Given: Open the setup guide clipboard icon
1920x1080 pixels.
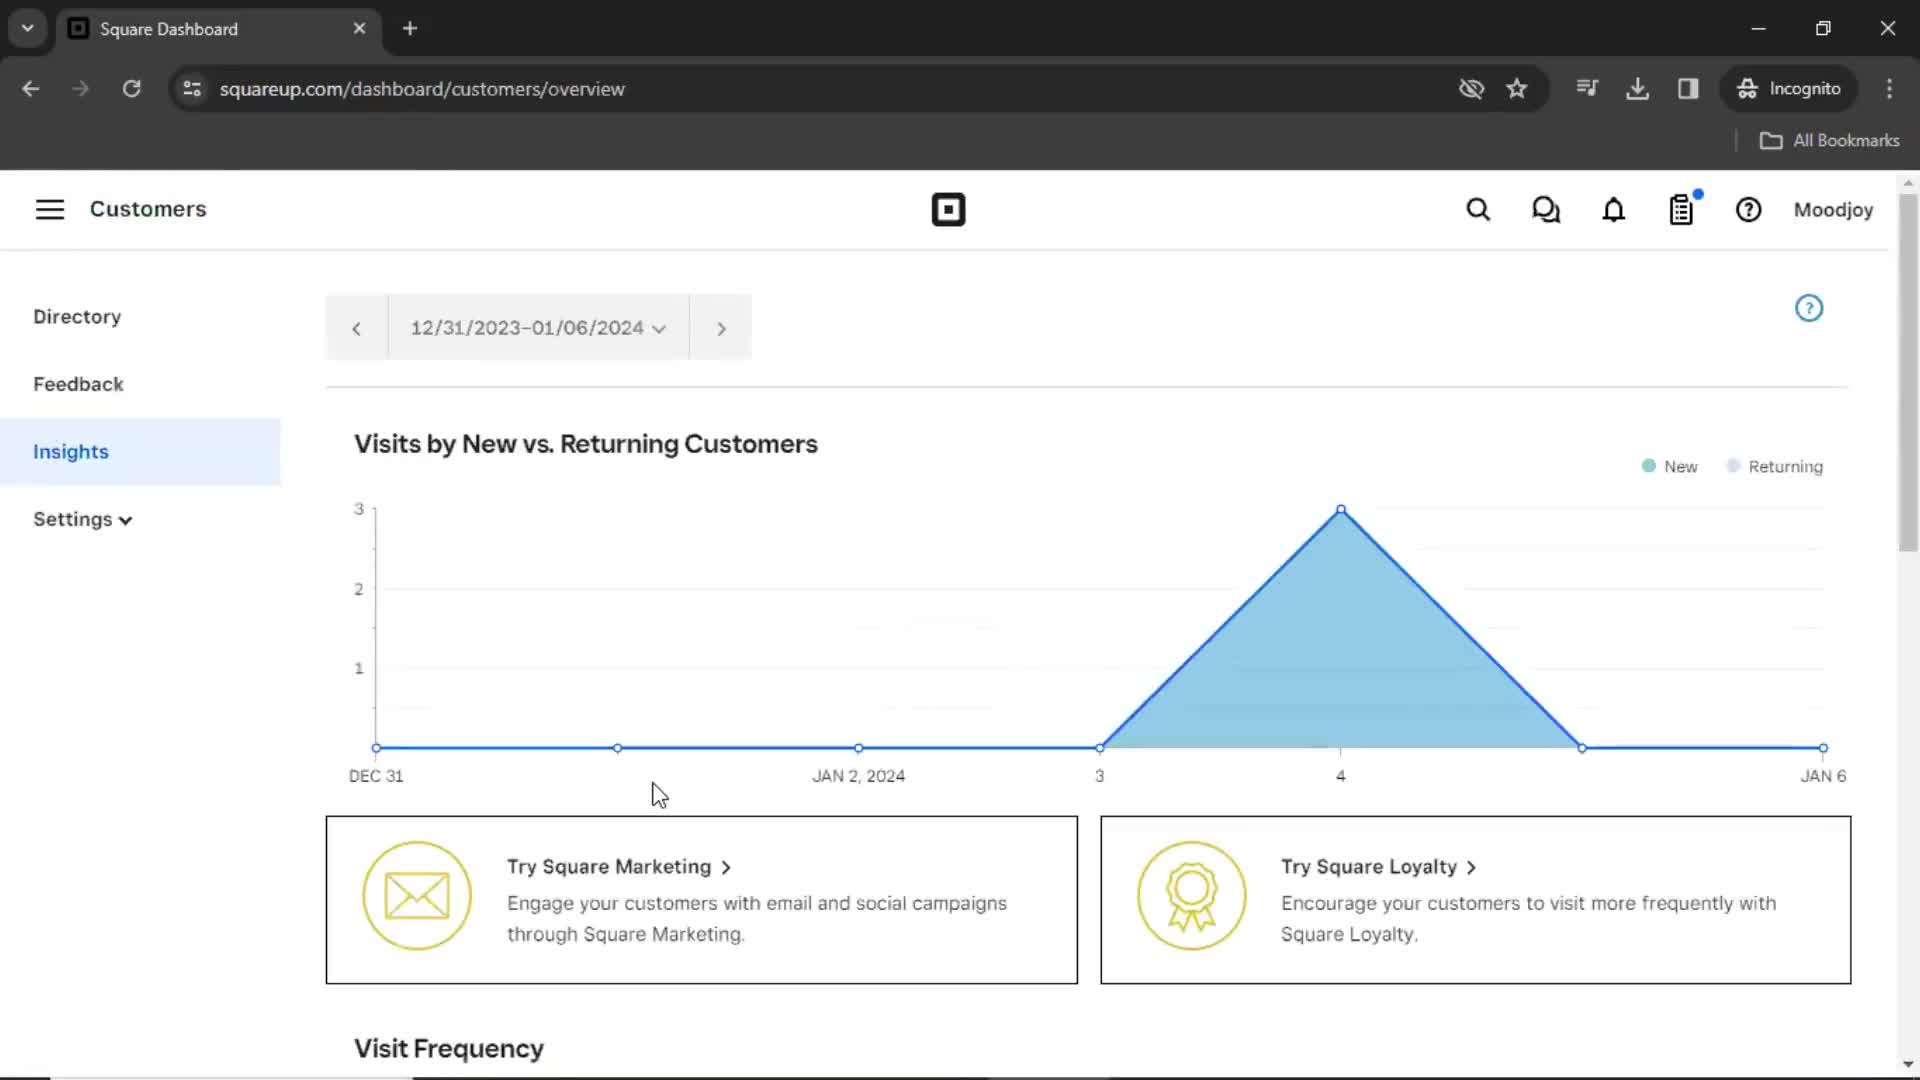Looking at the screenshot, I should [1682, 210].
